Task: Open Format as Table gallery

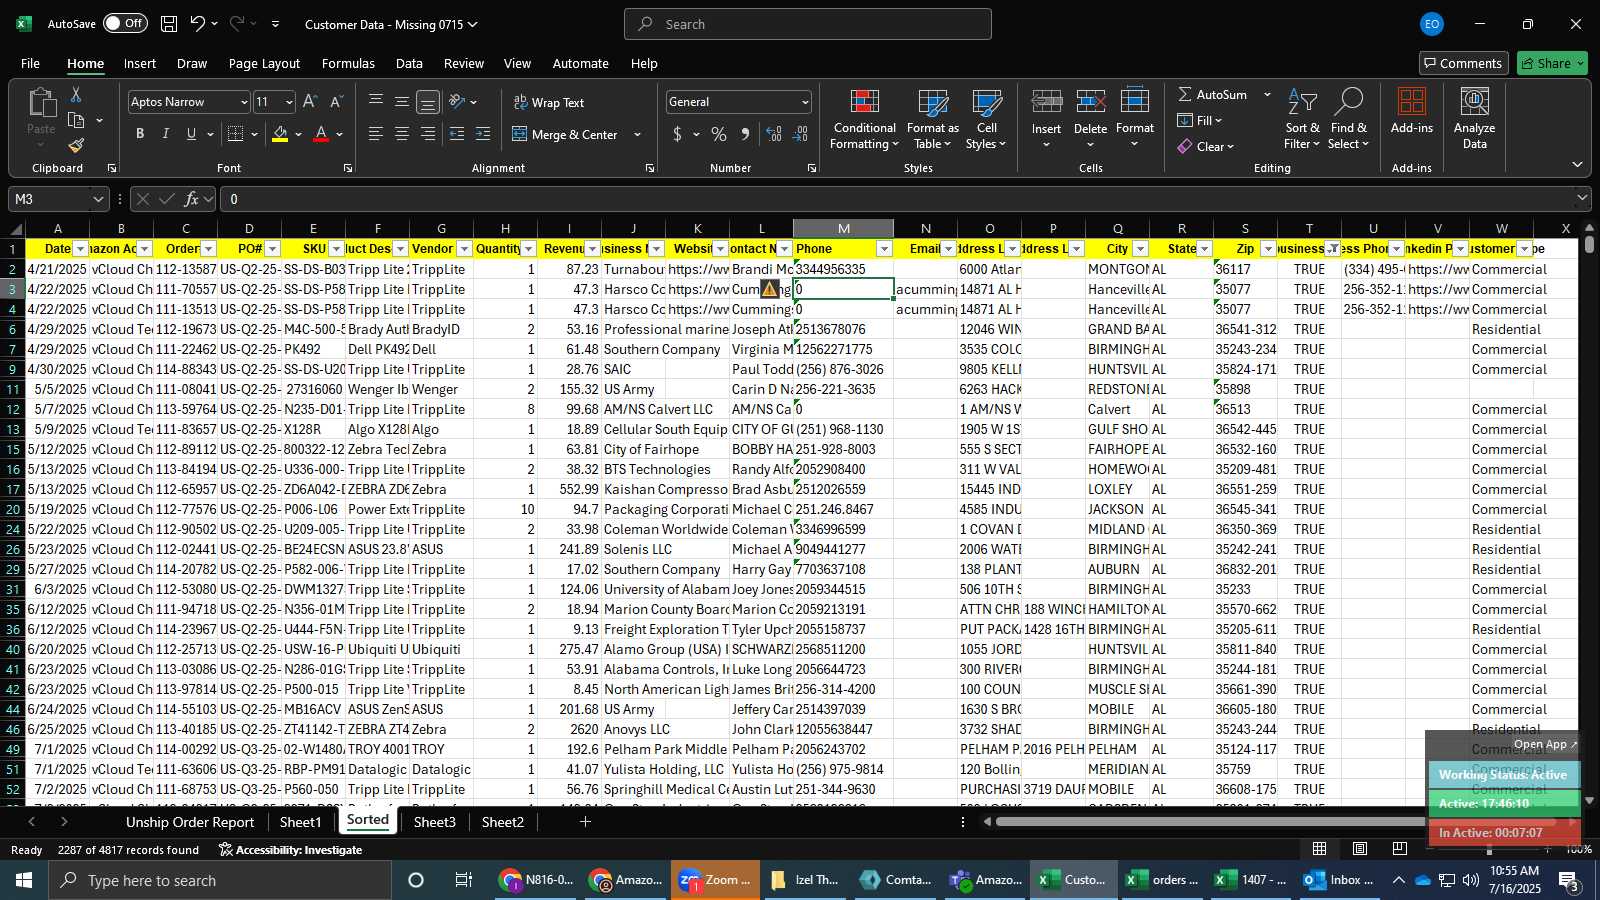Action: [932, 120]
